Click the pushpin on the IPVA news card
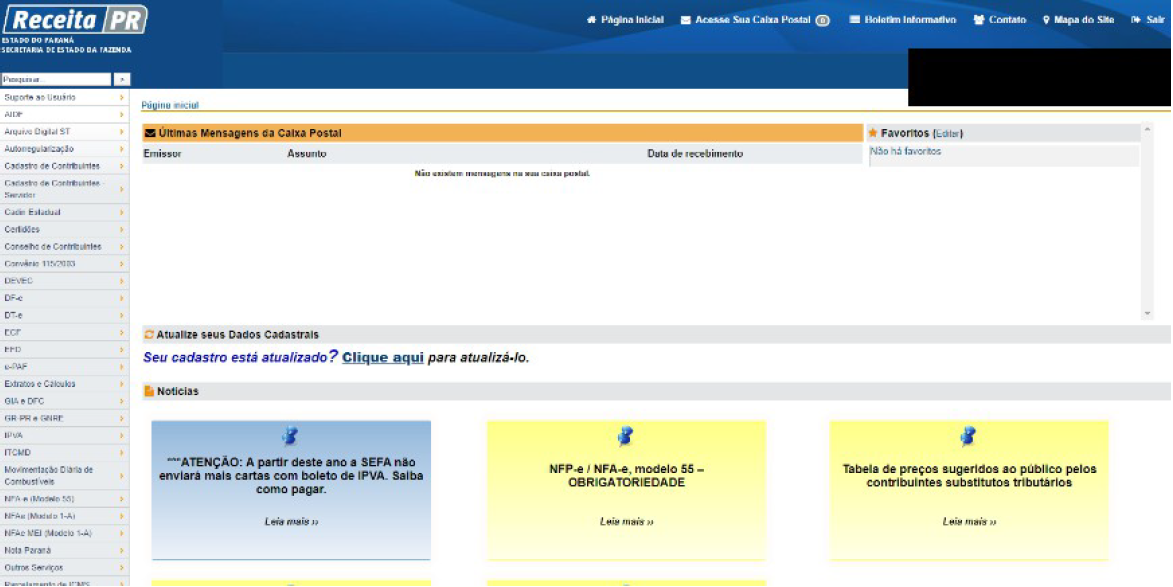 point(290,436)
